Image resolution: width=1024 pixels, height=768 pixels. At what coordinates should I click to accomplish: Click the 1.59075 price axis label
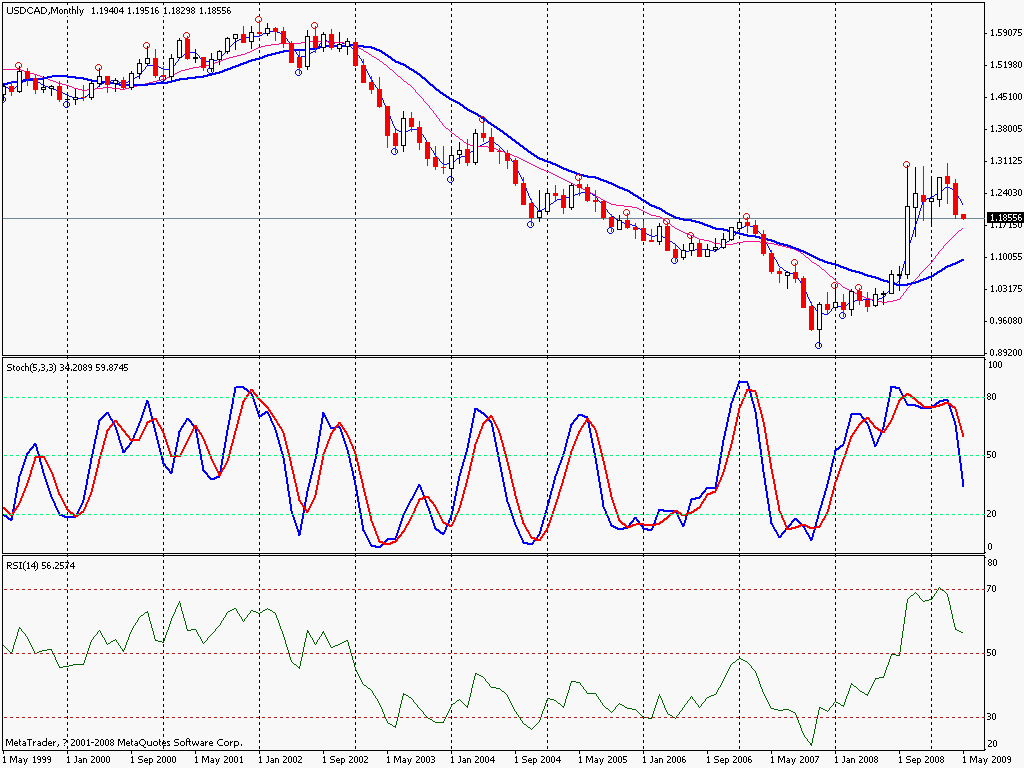tap(1006, 32)
